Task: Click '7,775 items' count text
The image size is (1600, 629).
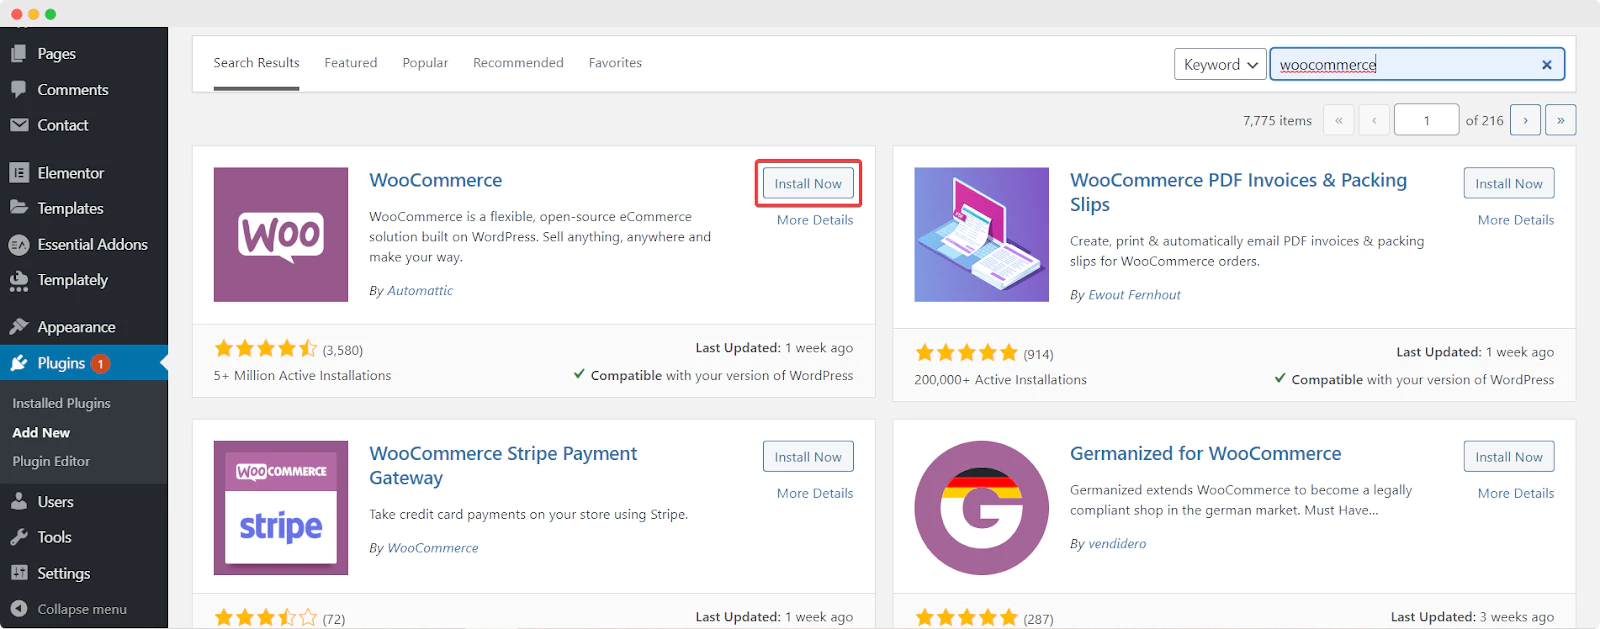Action: [1277, 121]
